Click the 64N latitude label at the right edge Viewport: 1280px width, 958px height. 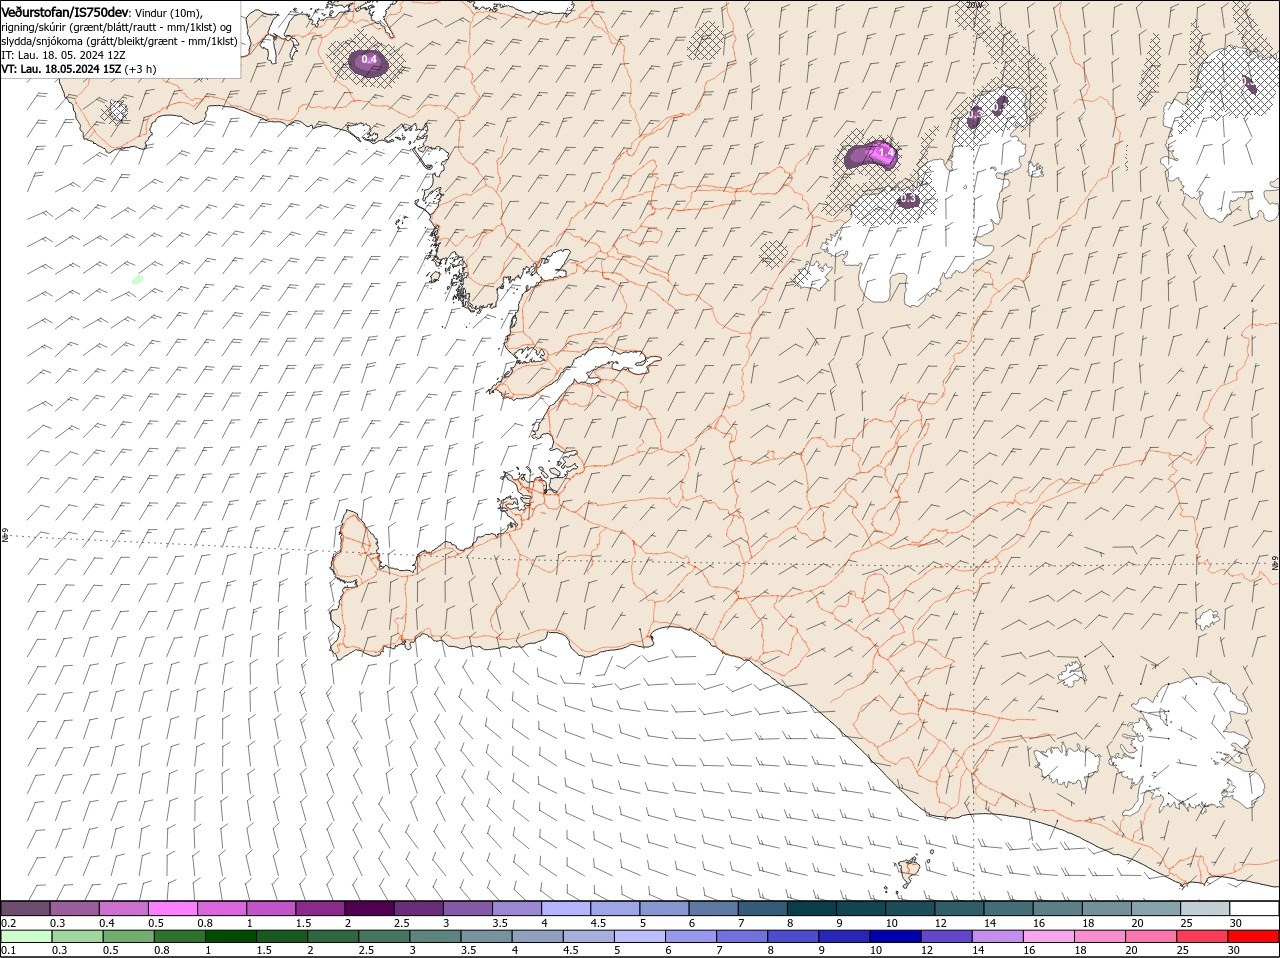pyautogui.click(x=1274, y=565)
